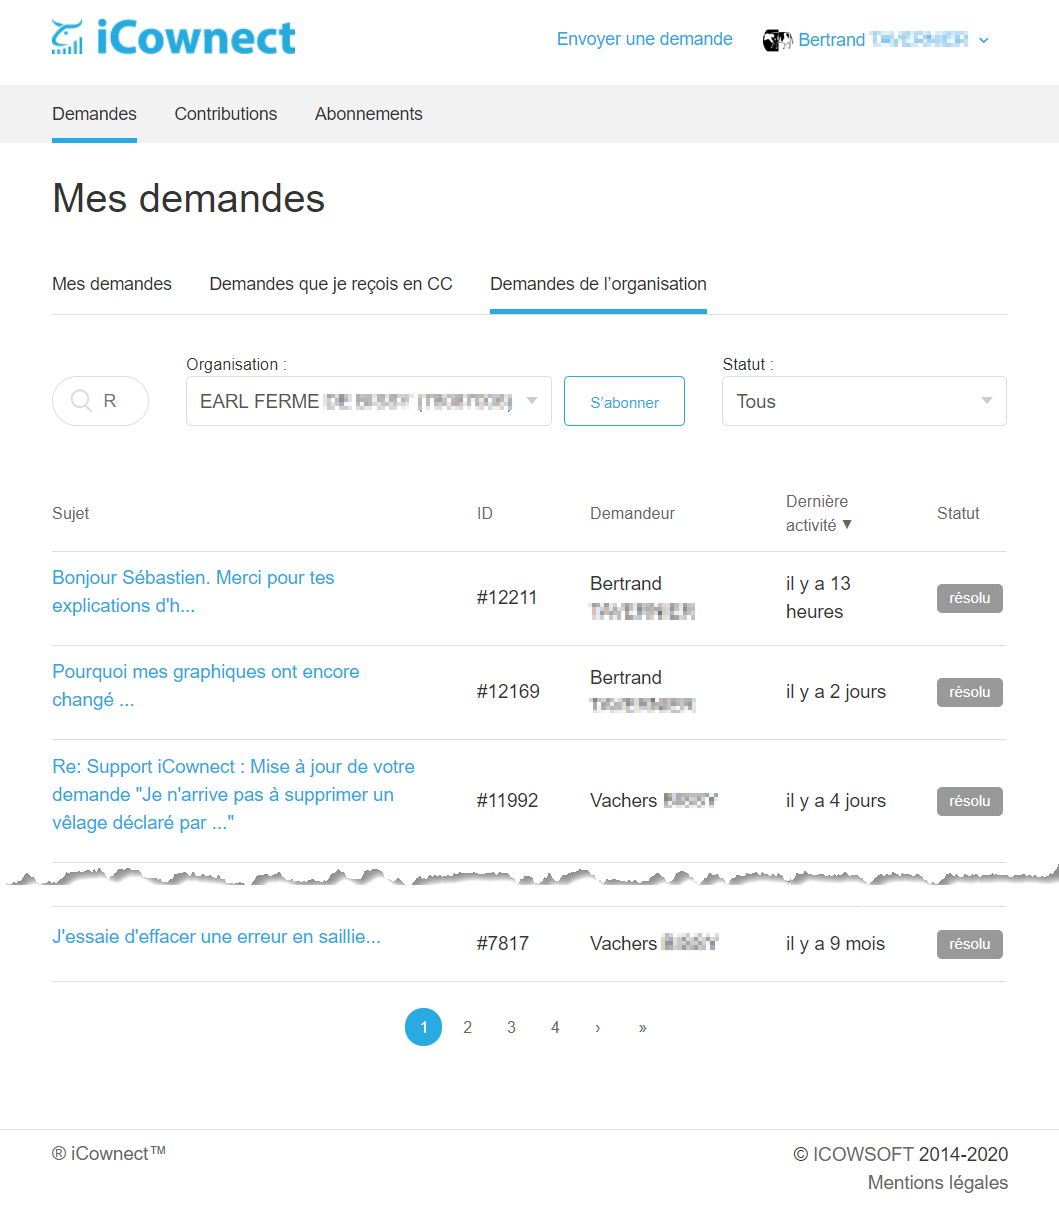
Task: Click résolu badge for request #12211
Action: pyautogui.click(x=970, y=598)
